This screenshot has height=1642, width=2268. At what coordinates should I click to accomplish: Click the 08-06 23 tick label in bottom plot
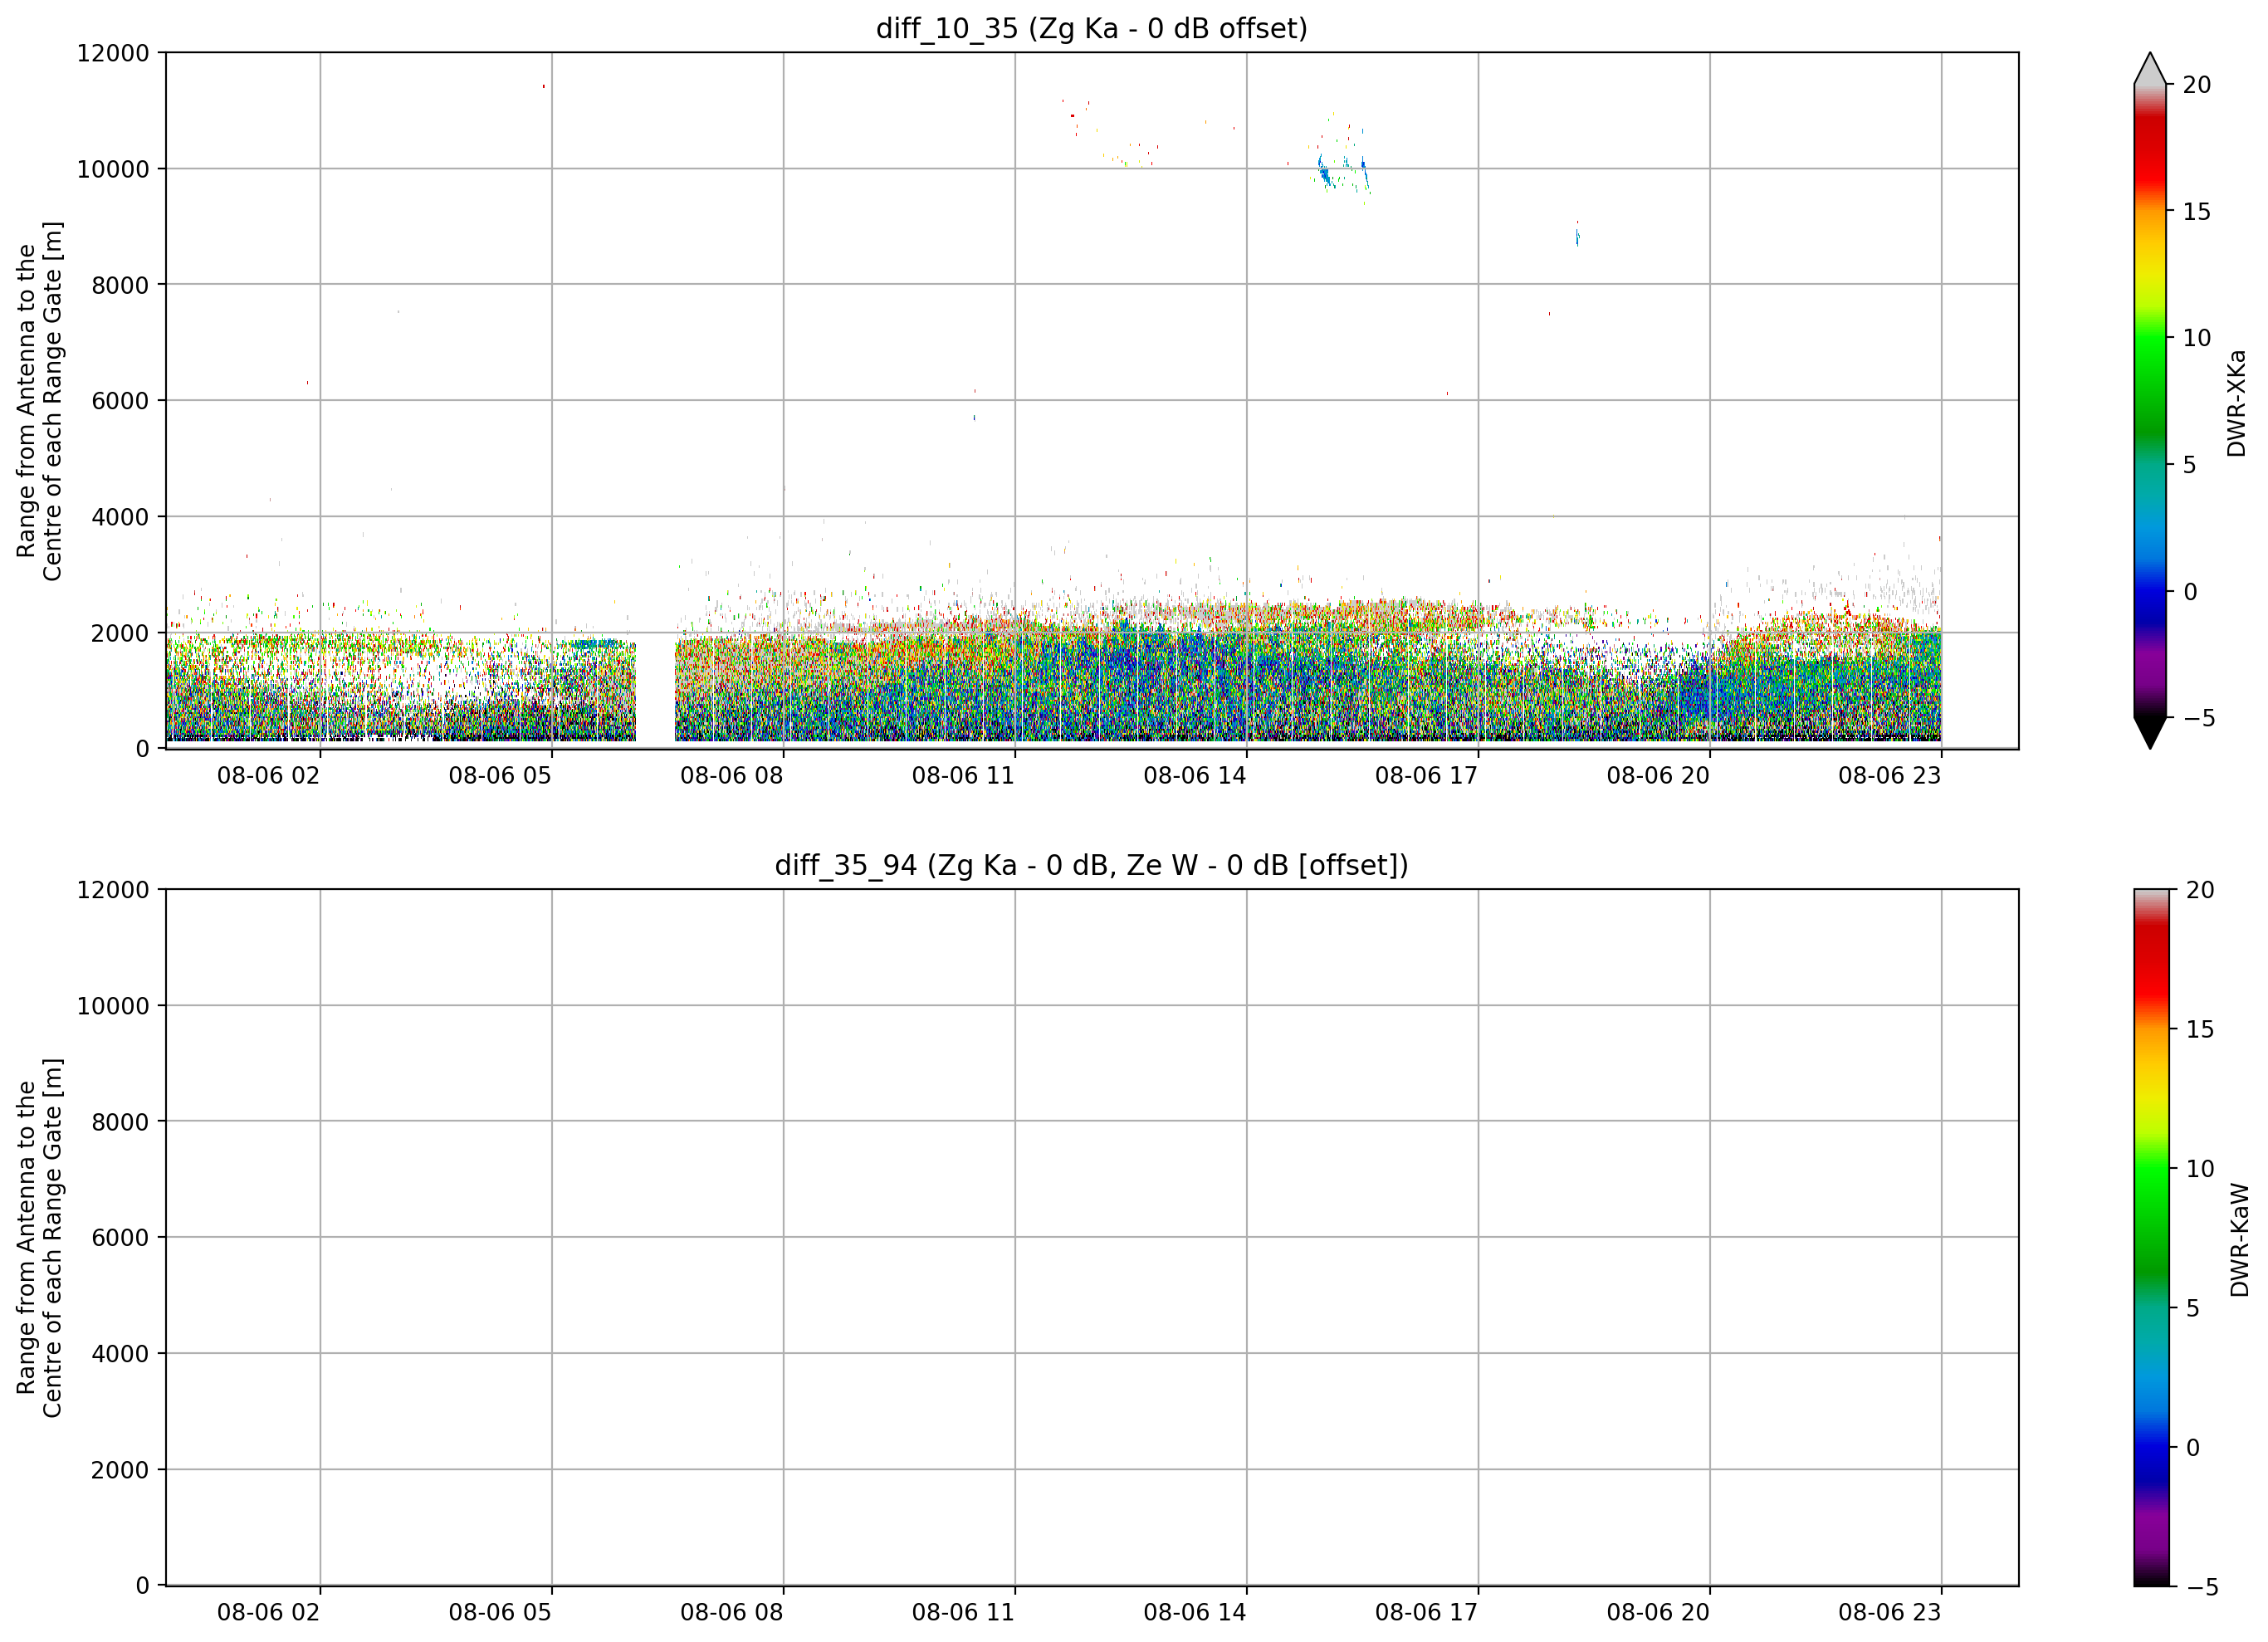pyautogui.click(x=1889, y=1613)
